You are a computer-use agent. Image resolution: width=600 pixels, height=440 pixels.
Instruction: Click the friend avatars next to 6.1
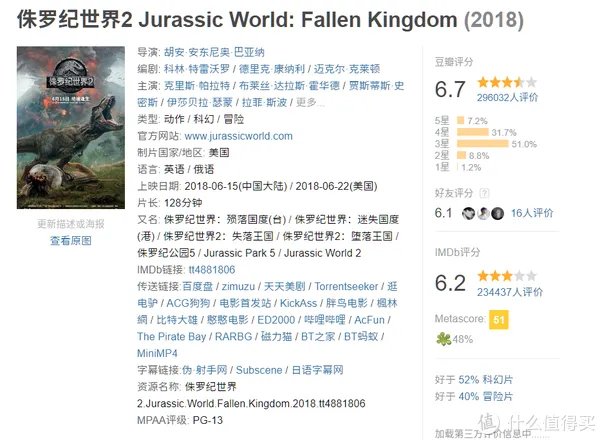pyautogui.click(x=482, y=213)
